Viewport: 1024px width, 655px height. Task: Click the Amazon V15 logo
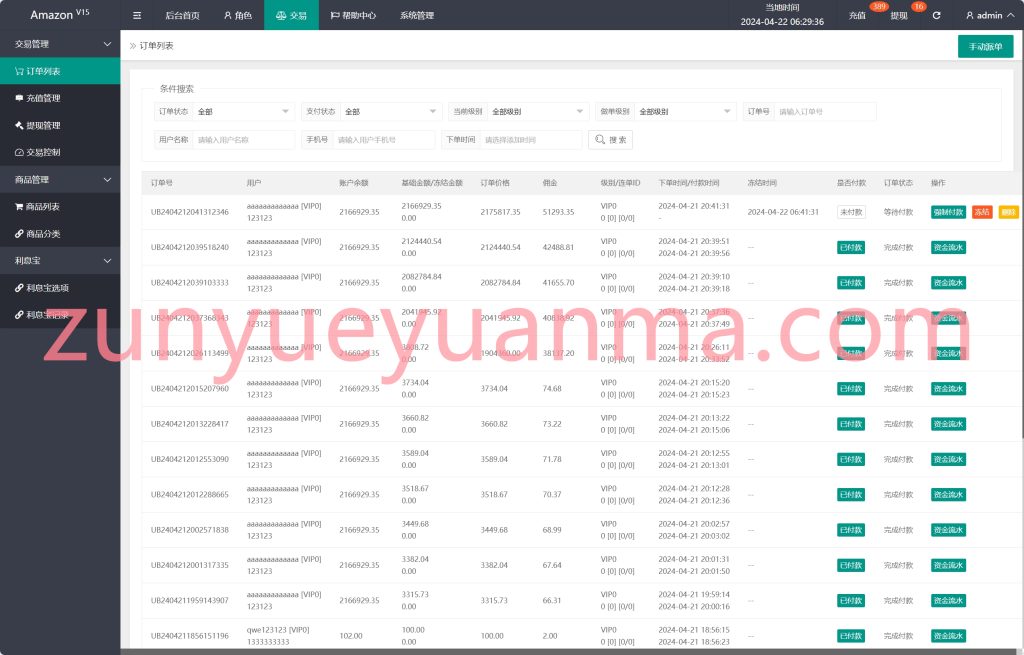pyautogui.click(x=59, y=14)
